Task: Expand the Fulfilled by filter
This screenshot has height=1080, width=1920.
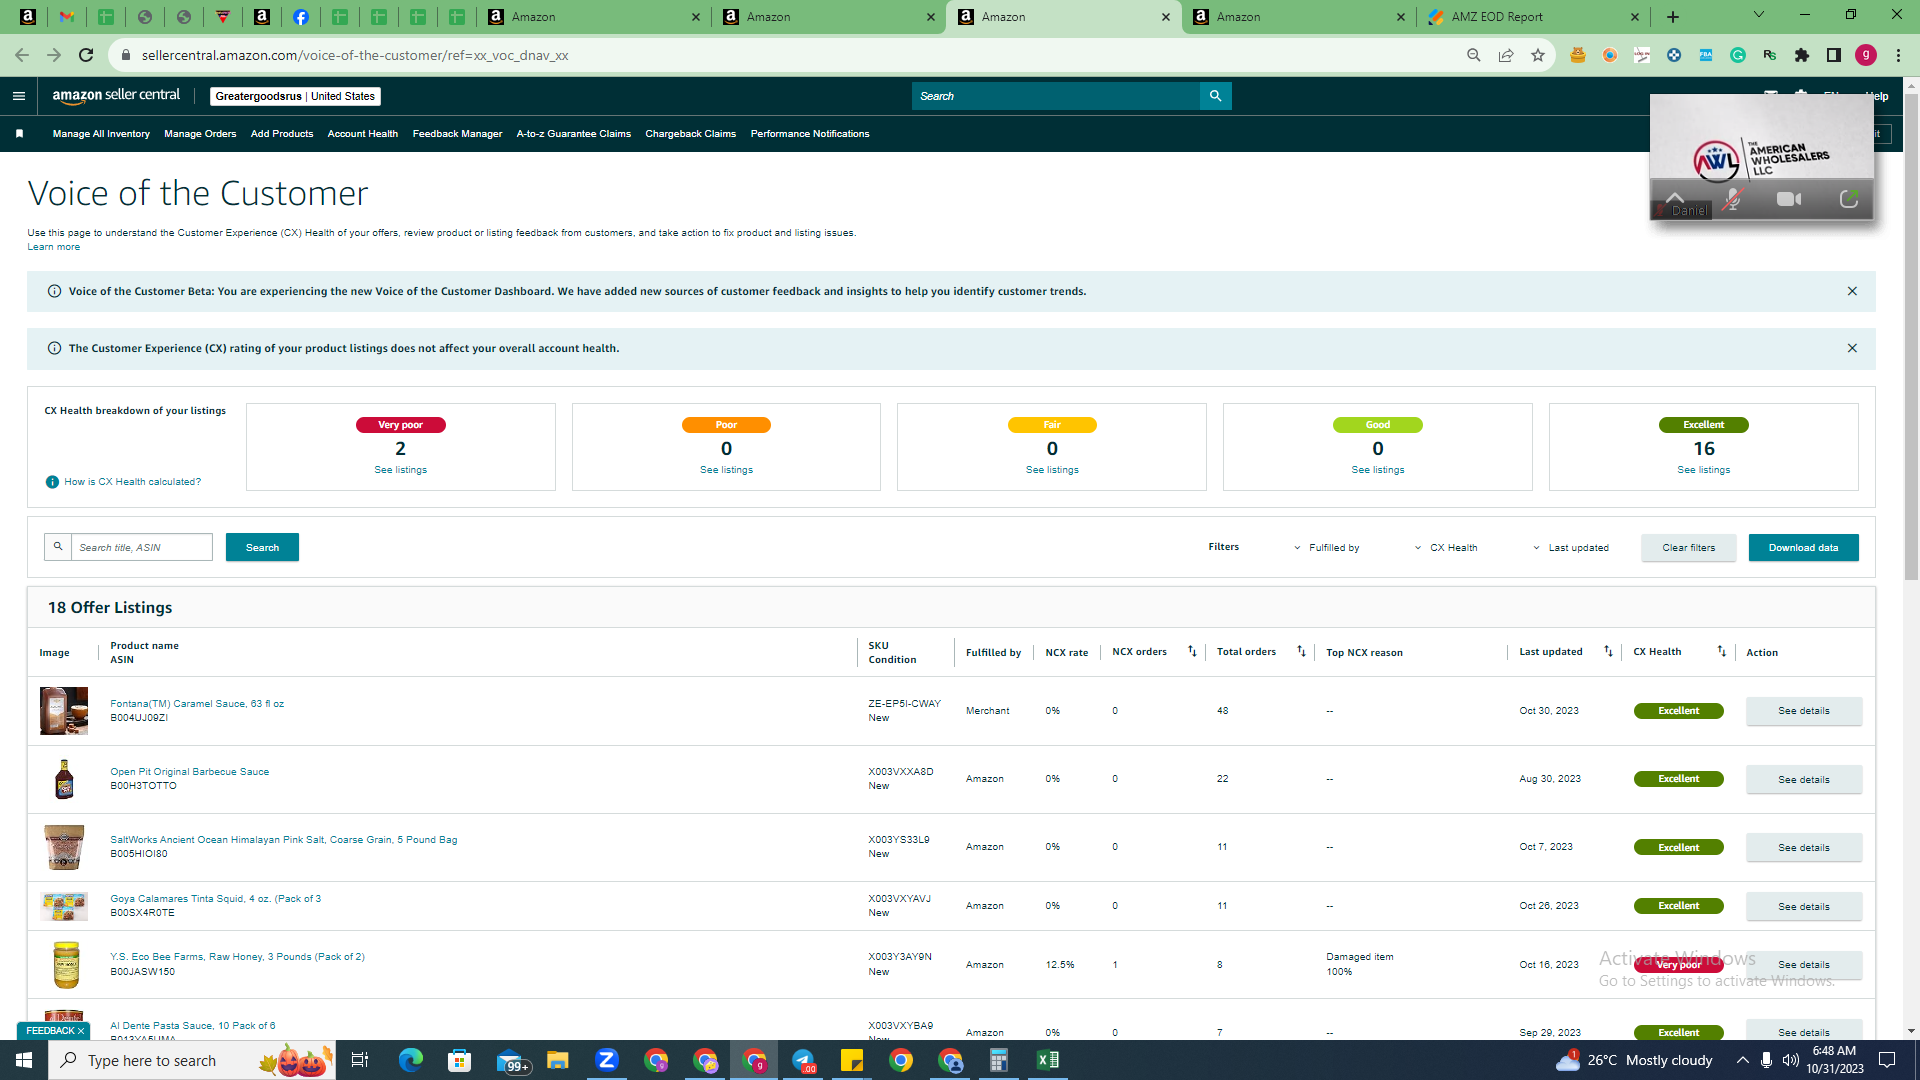Action: coord(1327,548)
